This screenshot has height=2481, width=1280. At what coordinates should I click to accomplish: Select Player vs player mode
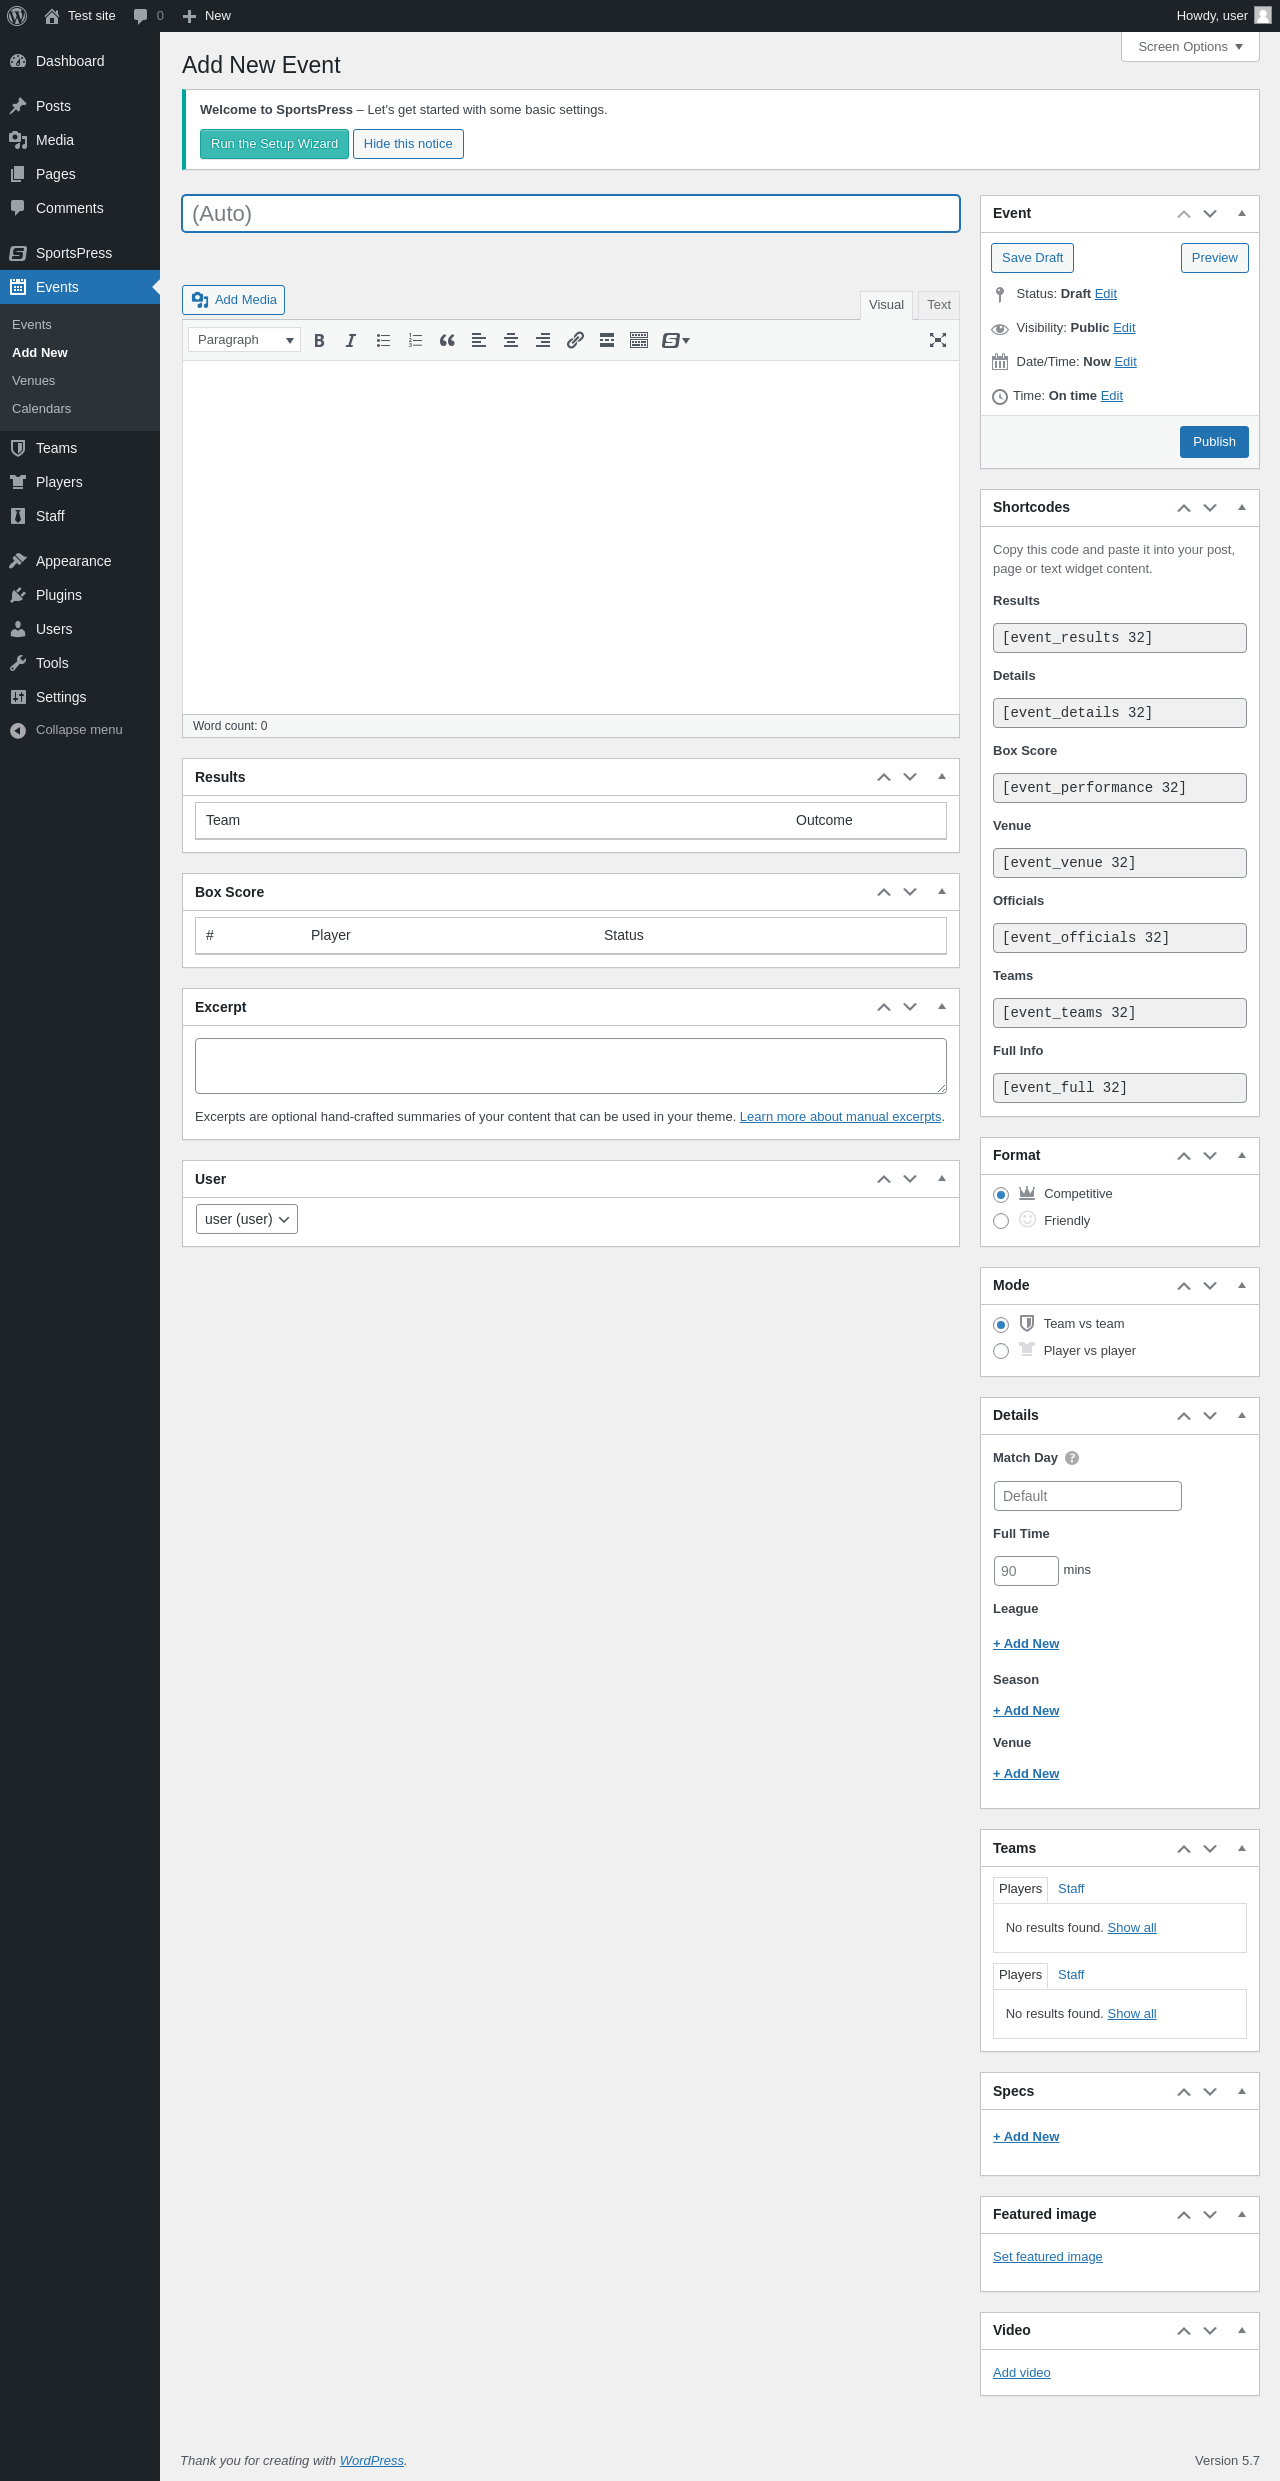pyautogui.click(x=1001, y=1351)
